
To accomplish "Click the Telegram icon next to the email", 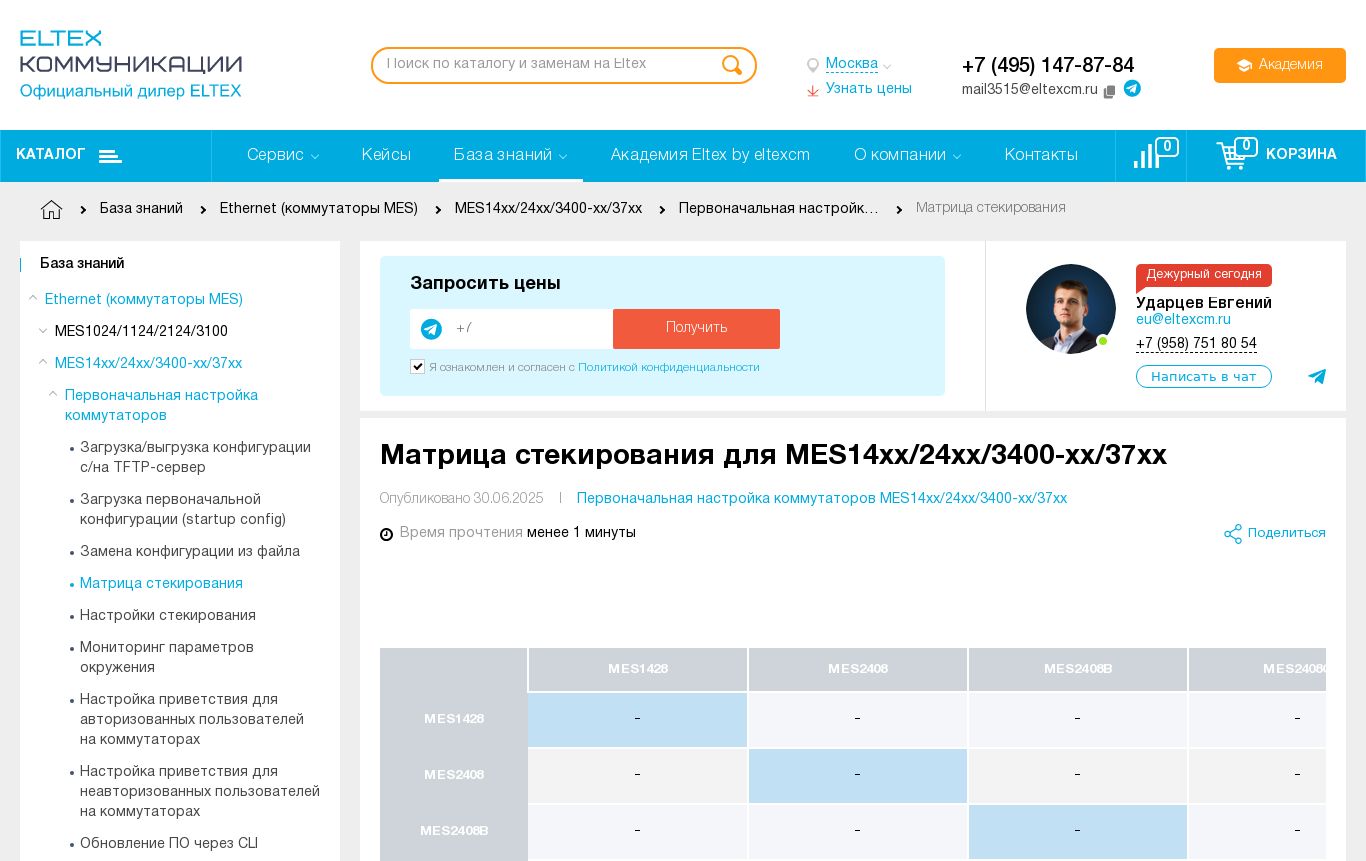I will (x=1132, y=89).
